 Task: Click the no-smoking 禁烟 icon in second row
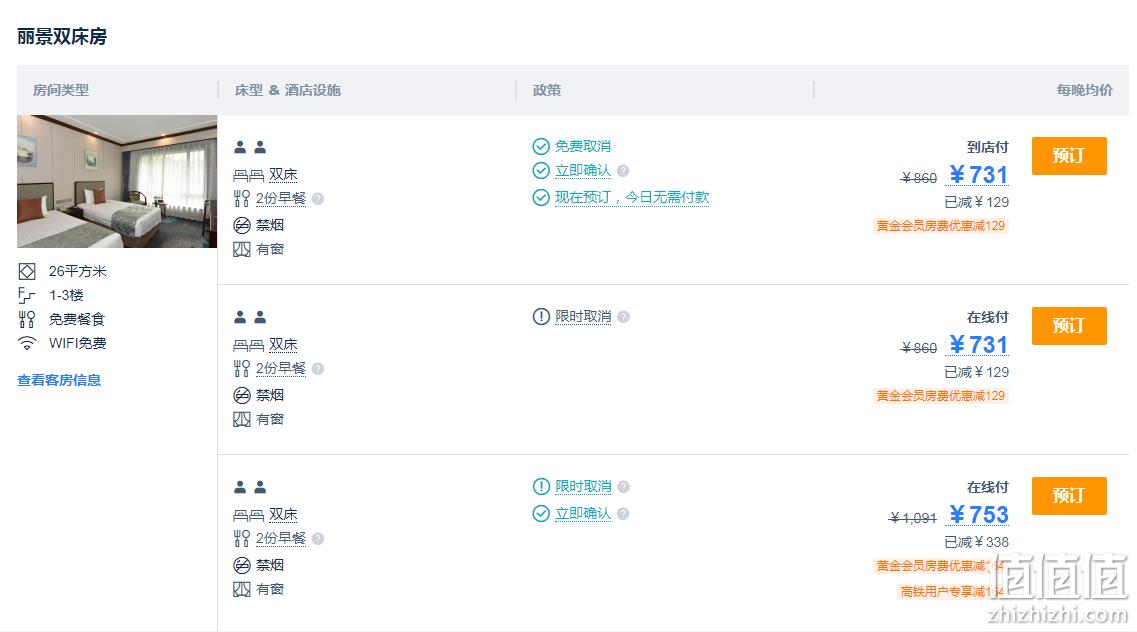[x=241, y=396]
